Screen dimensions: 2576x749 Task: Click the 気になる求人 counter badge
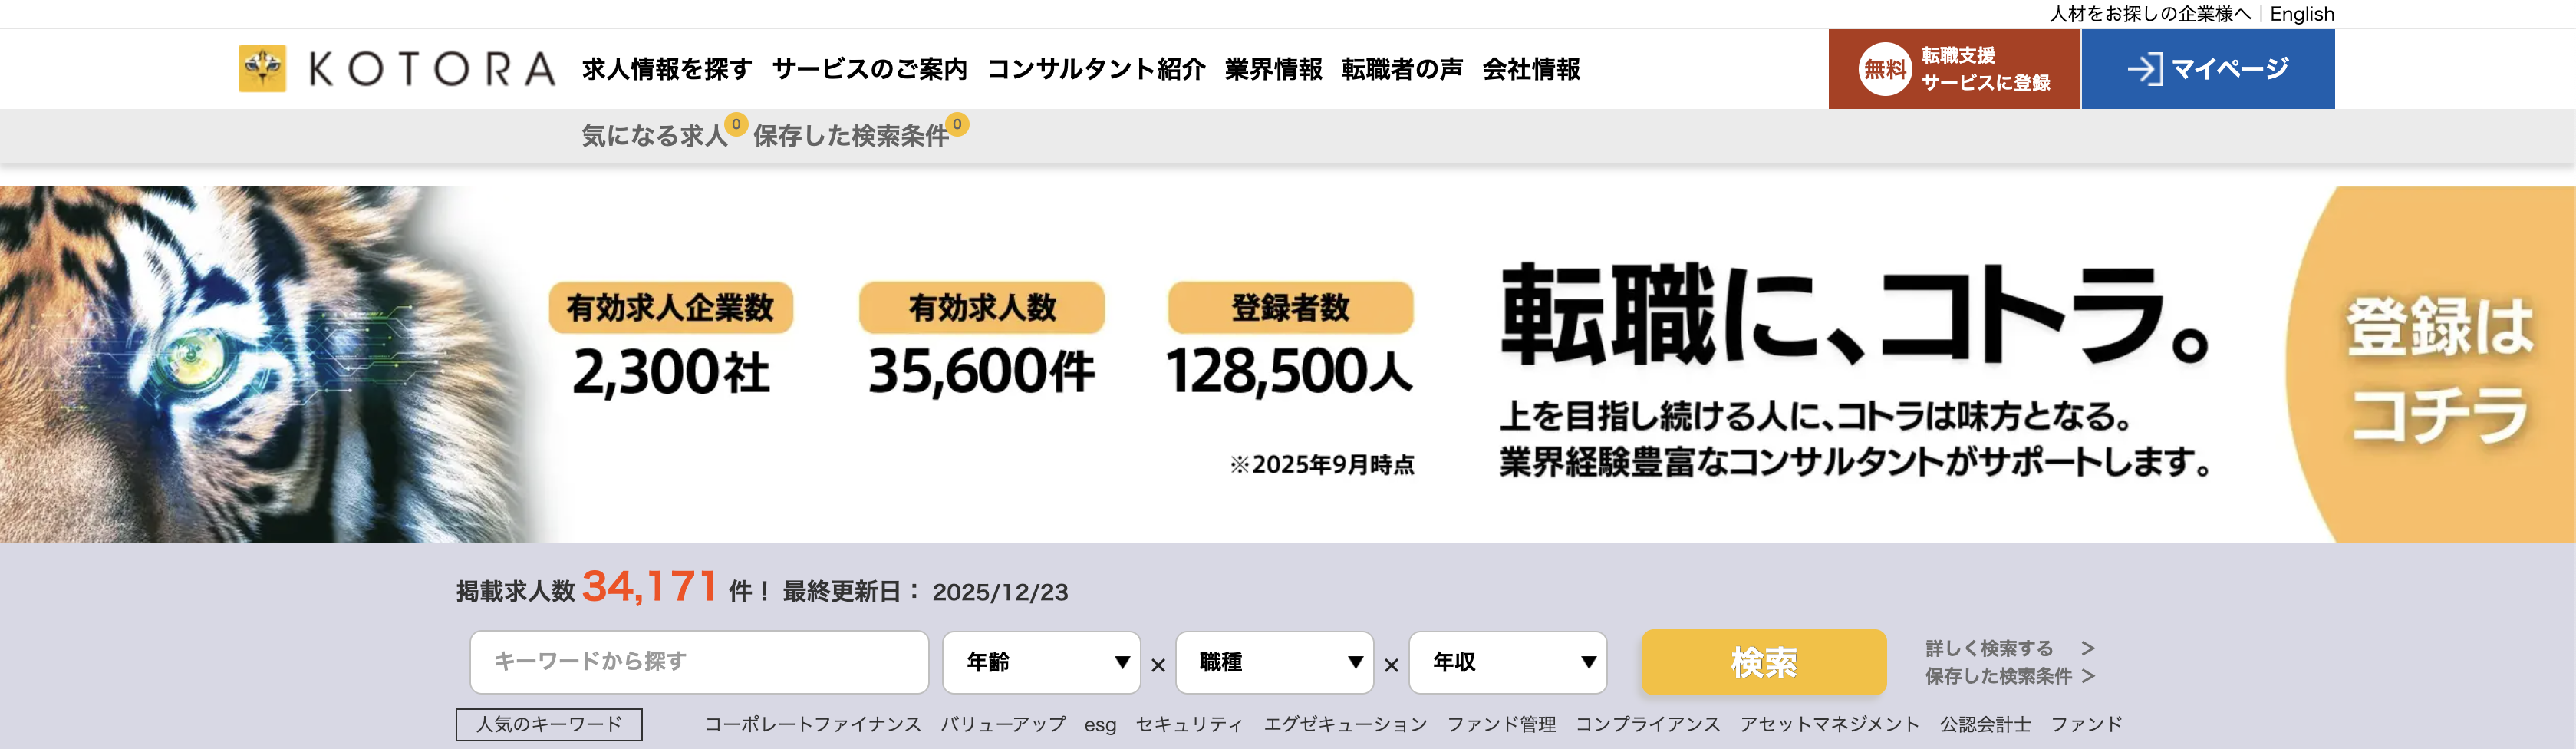tap(737, 125)
